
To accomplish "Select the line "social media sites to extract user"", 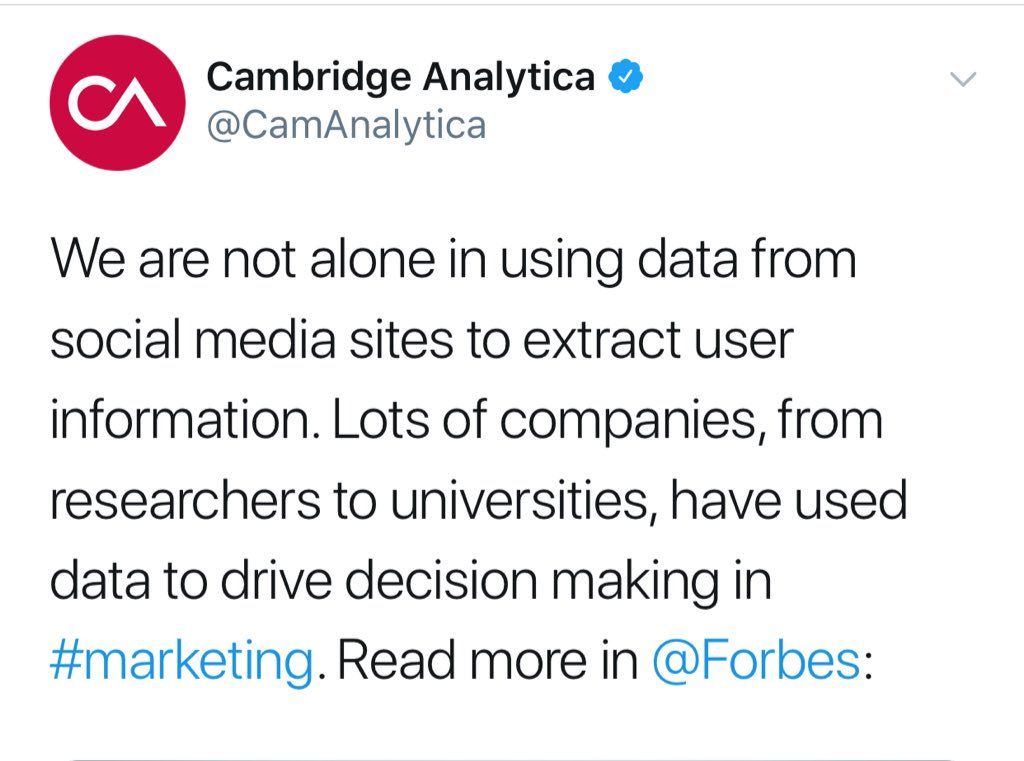I will point(420,341).
